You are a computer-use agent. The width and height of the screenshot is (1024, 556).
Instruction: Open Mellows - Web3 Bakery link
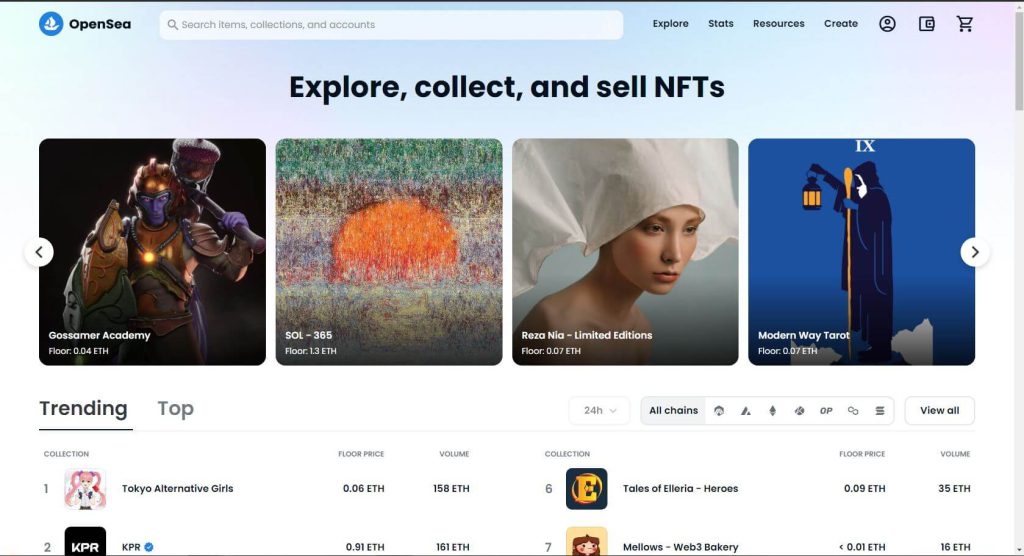pos(680,548)
